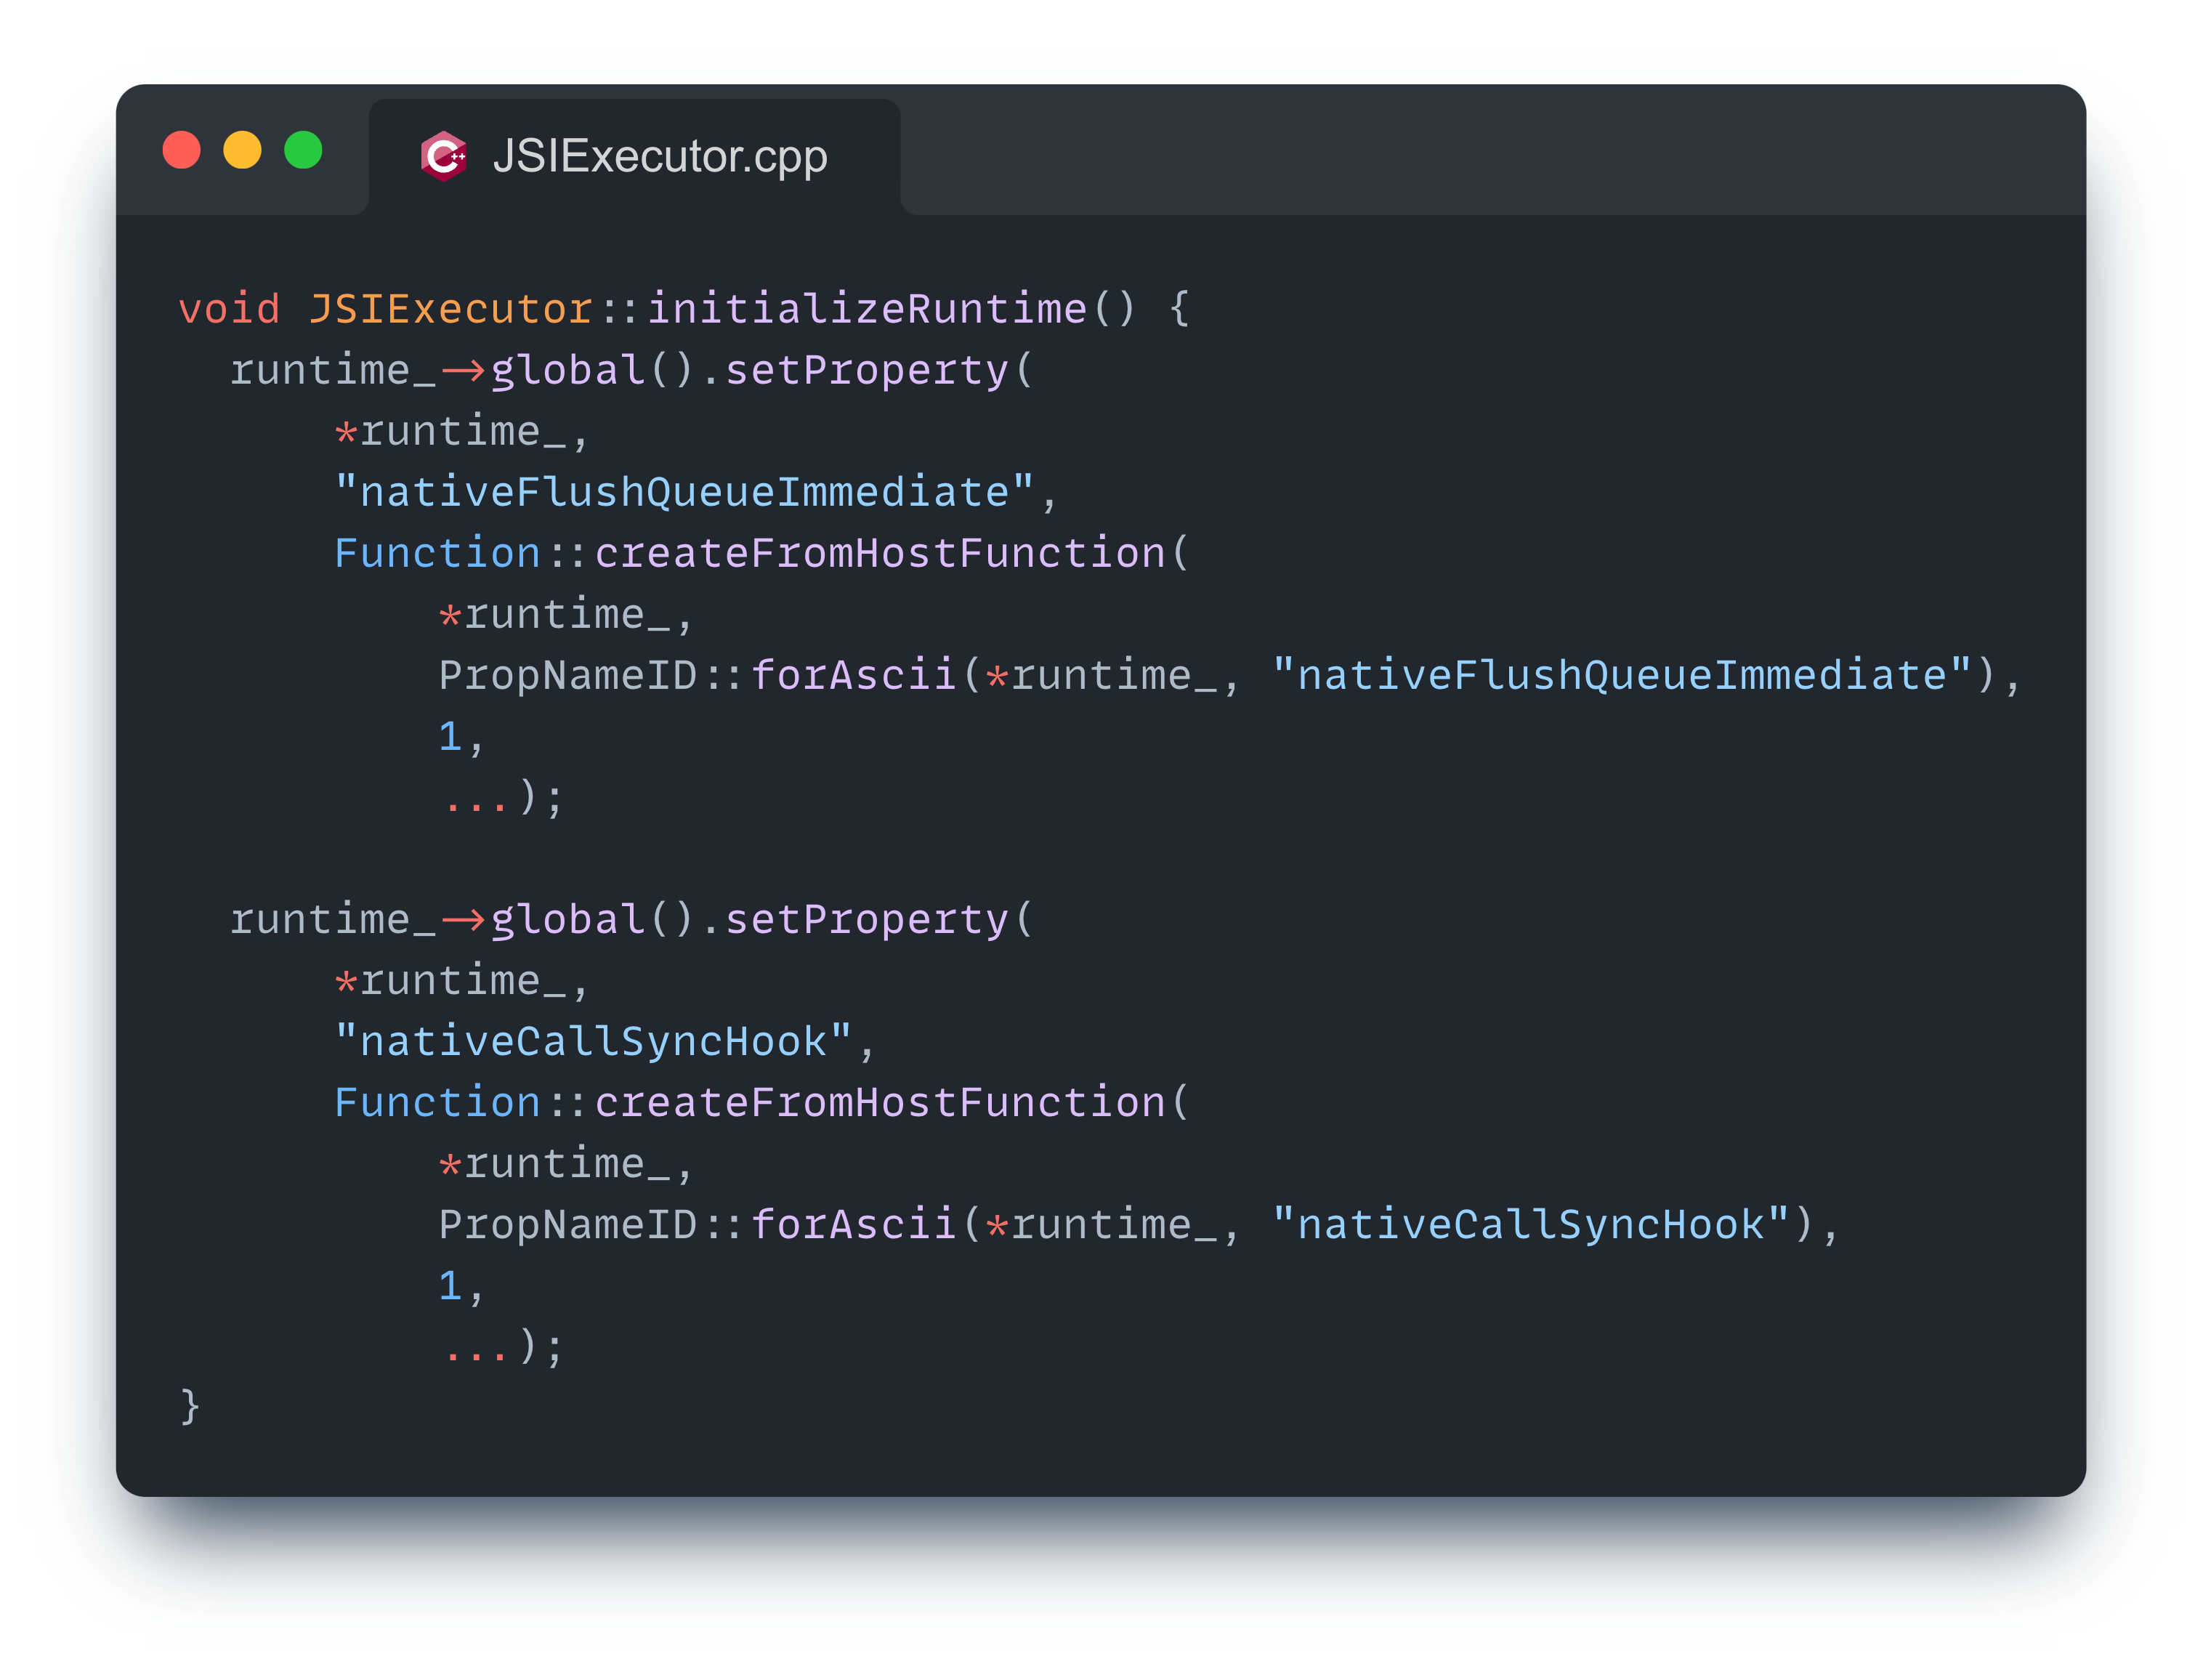Click "nativeFlushQueueImmediate" inside the forAscii call
Viewport: 2203px width, 1680px height.
pos(1621,676)
